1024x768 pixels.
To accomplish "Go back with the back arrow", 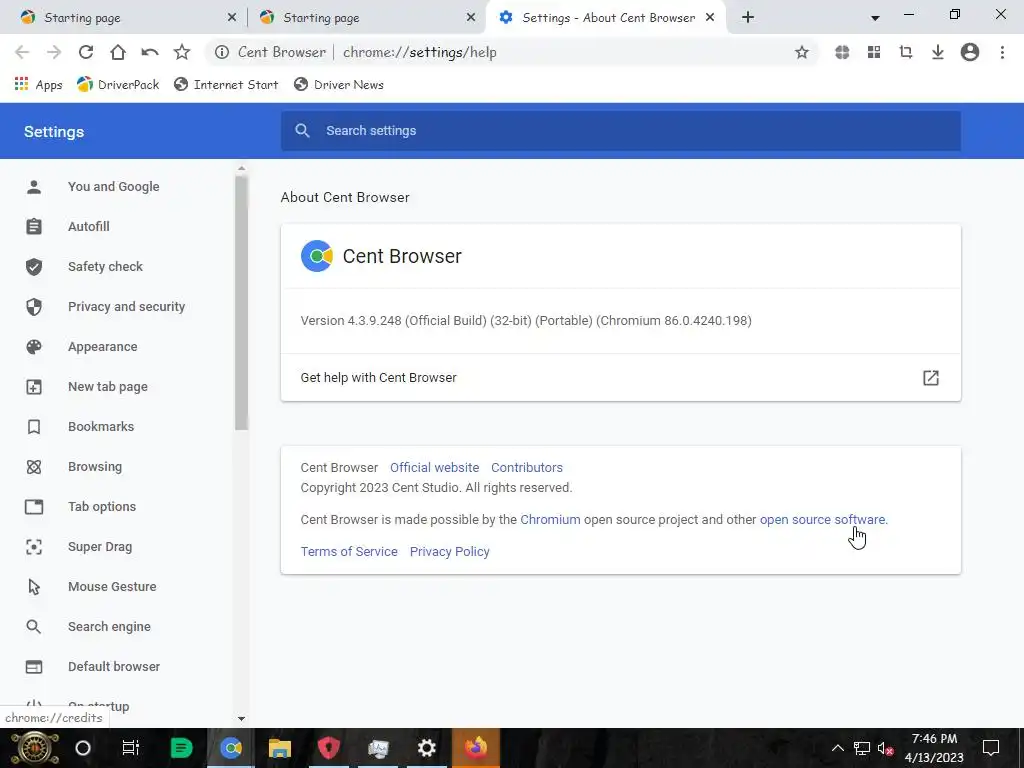I will coord(22,52).
